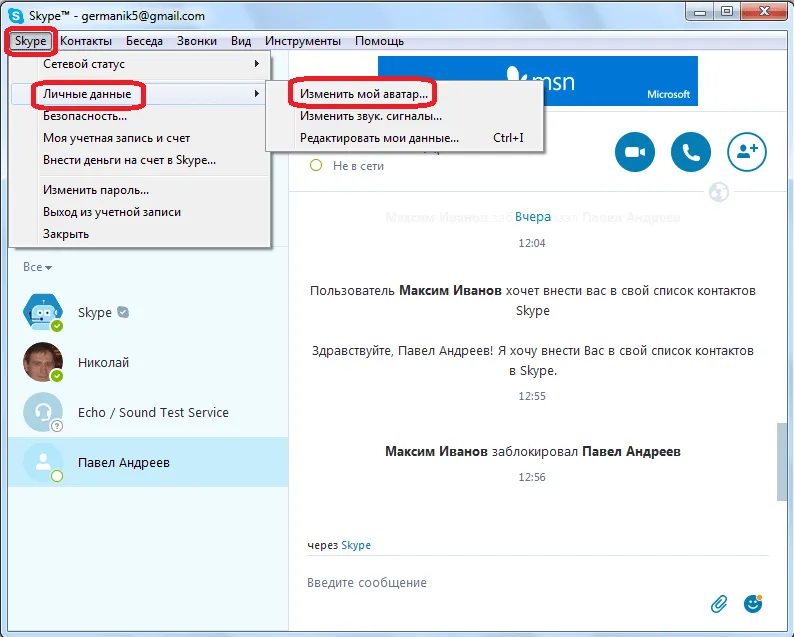The height and width of the screenshot is (637, 794).
Task: Open the Помощь menu
Action: pyautogui.click(x=379, y=41)
